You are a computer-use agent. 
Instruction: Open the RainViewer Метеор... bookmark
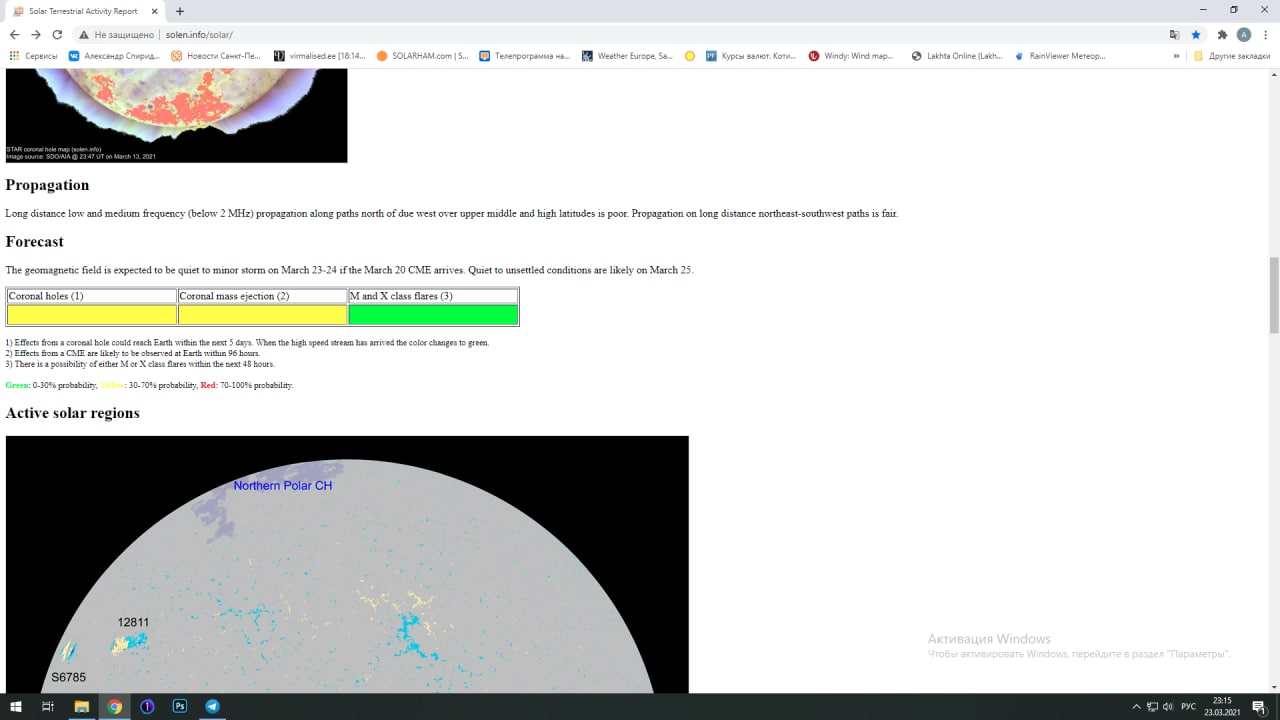coord(1060,56)
